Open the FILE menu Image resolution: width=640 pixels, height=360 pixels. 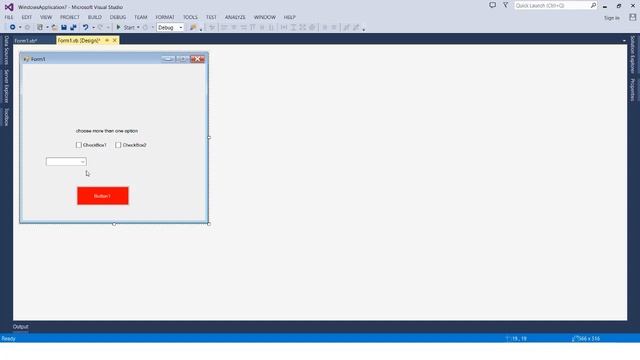coord(9,17)
